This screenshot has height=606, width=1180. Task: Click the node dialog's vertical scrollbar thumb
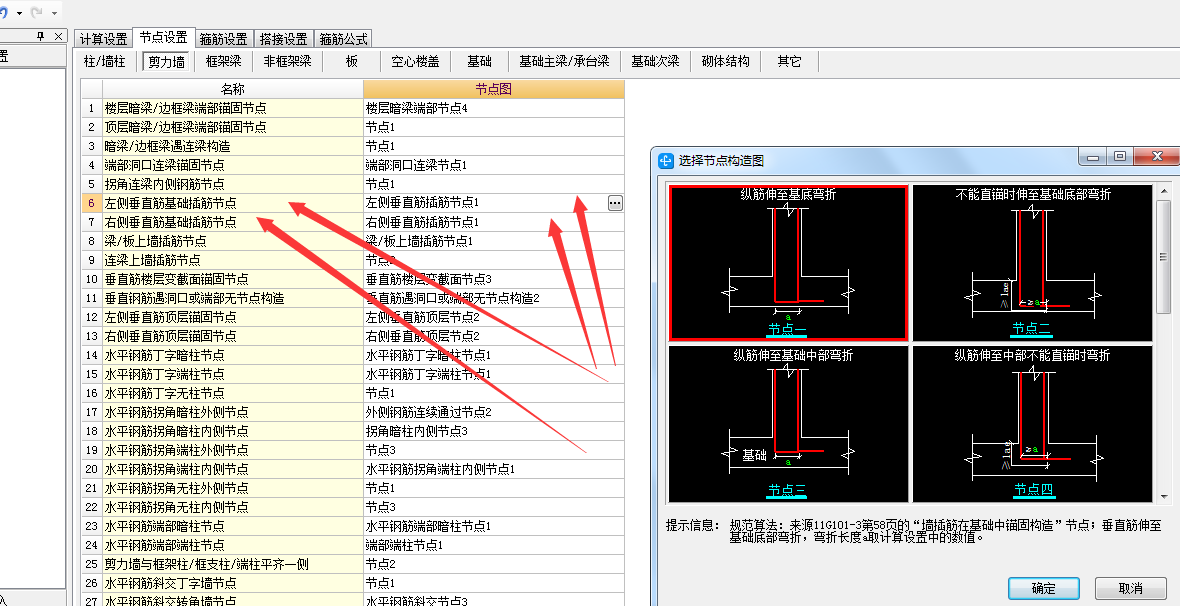[1164, 256]
